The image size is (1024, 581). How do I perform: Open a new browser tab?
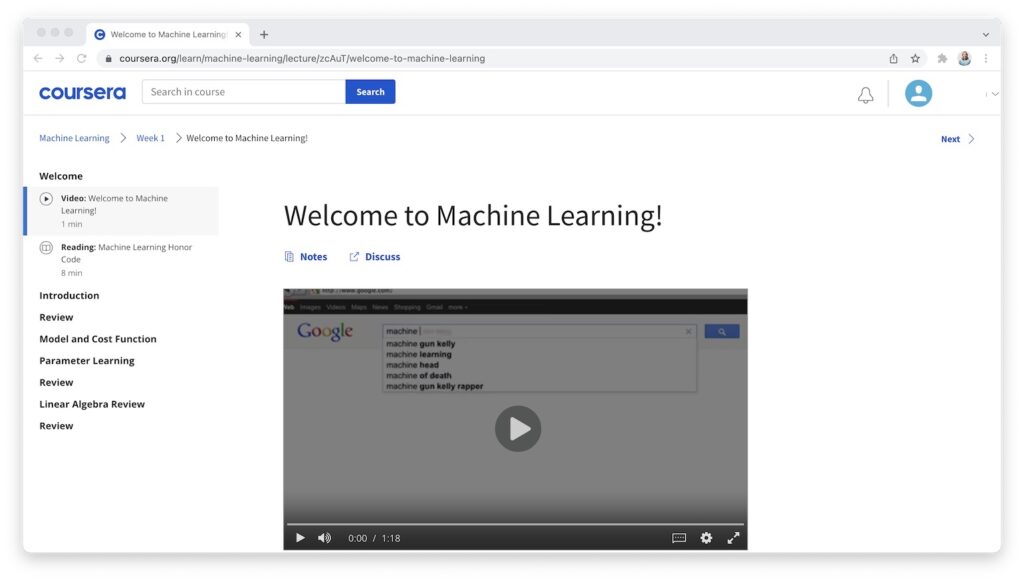[264, 35]
